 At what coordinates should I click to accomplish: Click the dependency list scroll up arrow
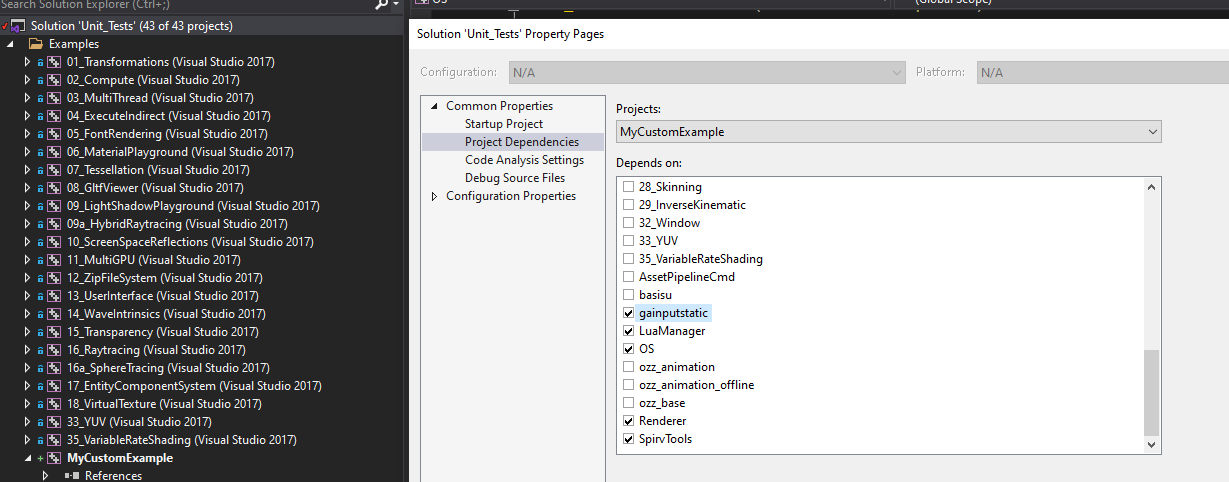click(1152, 187)
